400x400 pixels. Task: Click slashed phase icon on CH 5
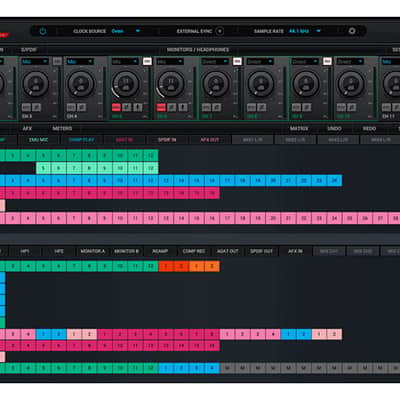(127, 107)
